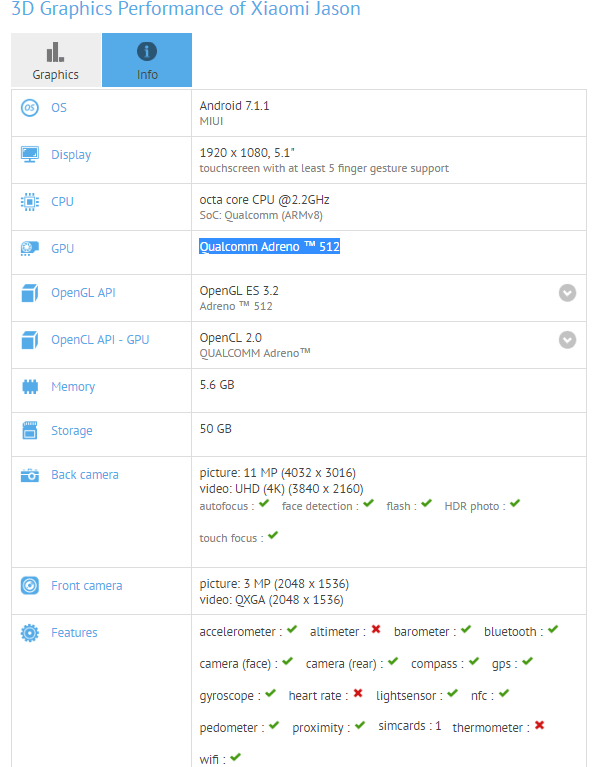Click the wifi check mark

236,757
